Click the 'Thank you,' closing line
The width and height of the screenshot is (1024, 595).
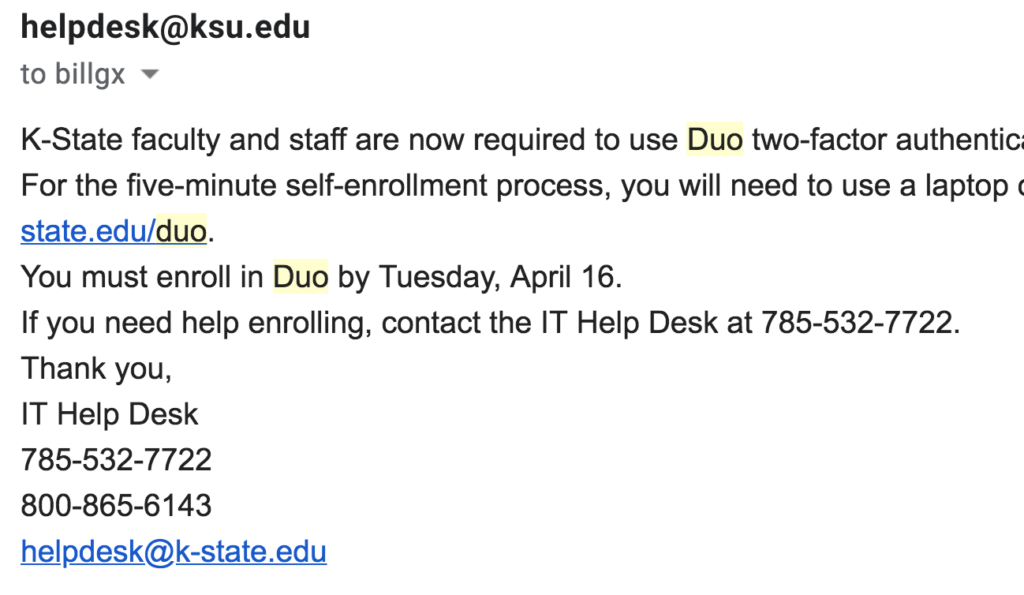click(x=96, y=369)
